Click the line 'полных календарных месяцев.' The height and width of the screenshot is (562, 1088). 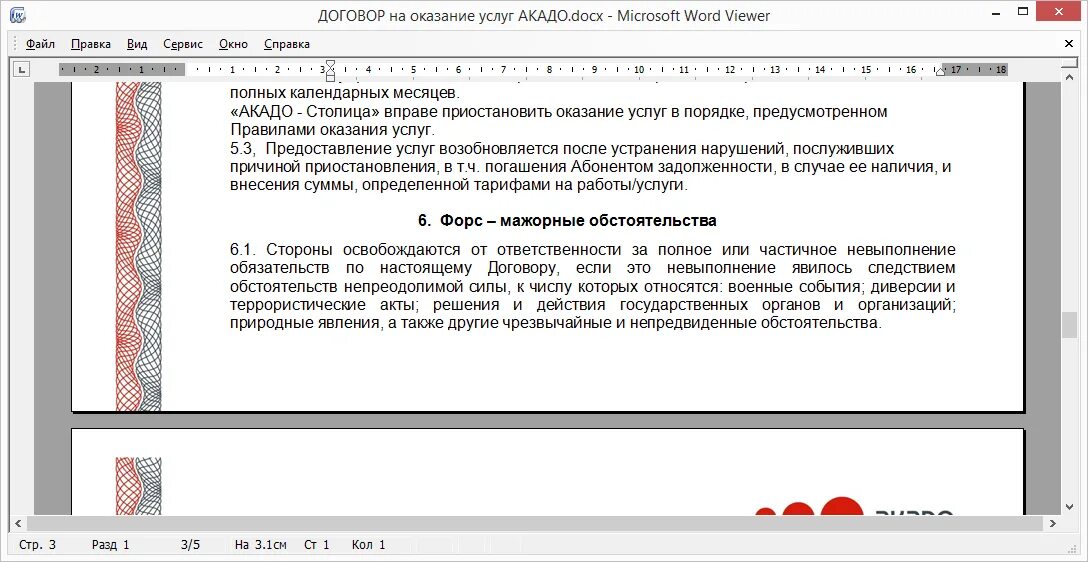click(x=344, y=93)
